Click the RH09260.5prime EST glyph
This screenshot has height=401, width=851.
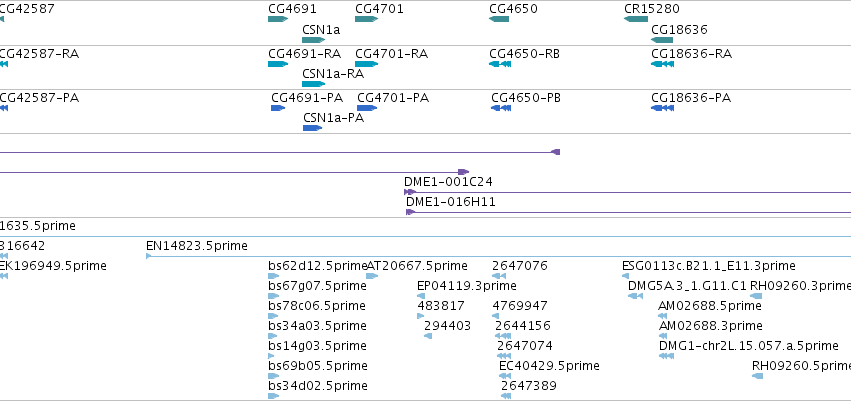pos(757,376)
